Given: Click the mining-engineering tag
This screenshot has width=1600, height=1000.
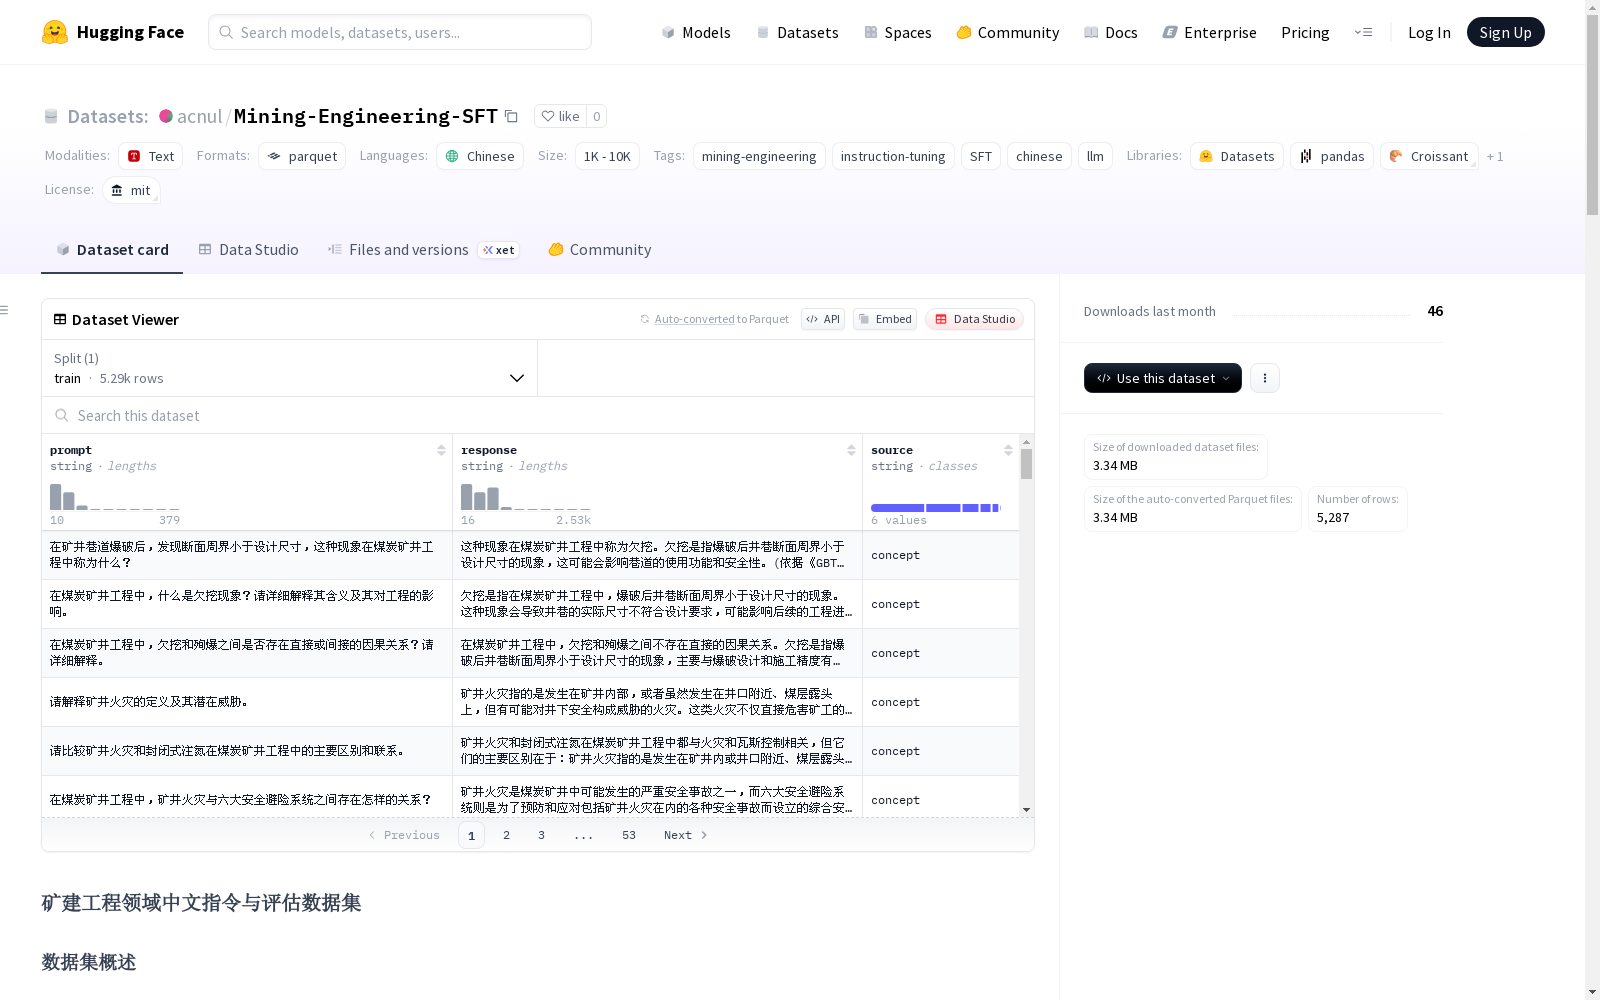Looking at the screenshot, I should coord(759,156).
